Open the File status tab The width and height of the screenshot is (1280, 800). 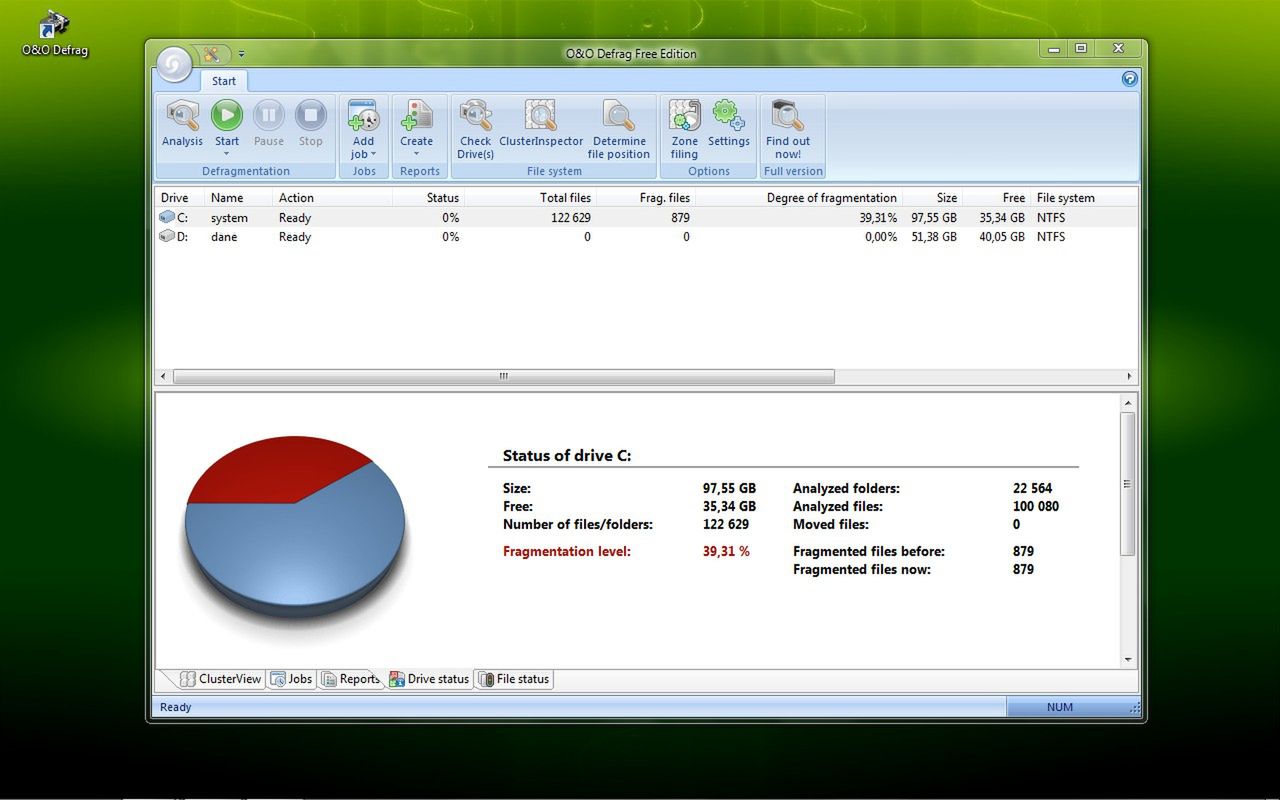click(x=514, y=679)
